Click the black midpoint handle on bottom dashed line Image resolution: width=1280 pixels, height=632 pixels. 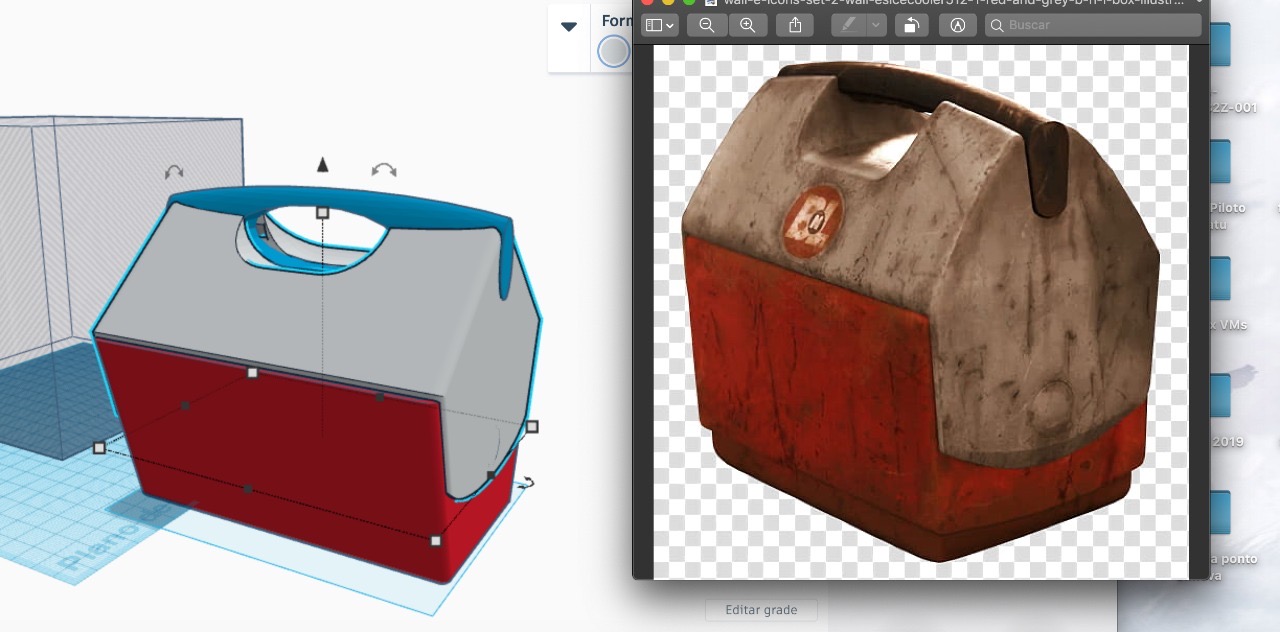(248, 489)
